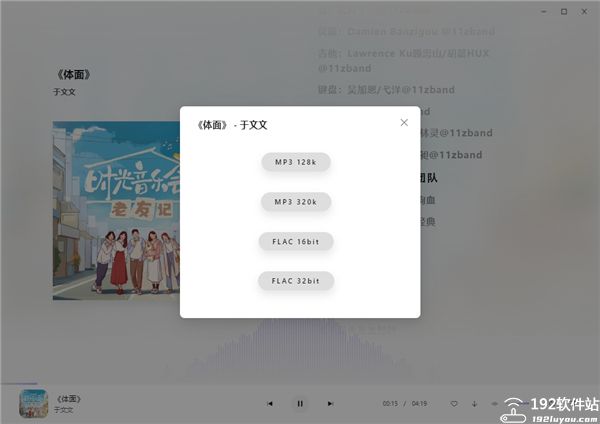Viewport: 600px width, 424px height.
Task: Pause the currently playing song
Action: point(300,403)
